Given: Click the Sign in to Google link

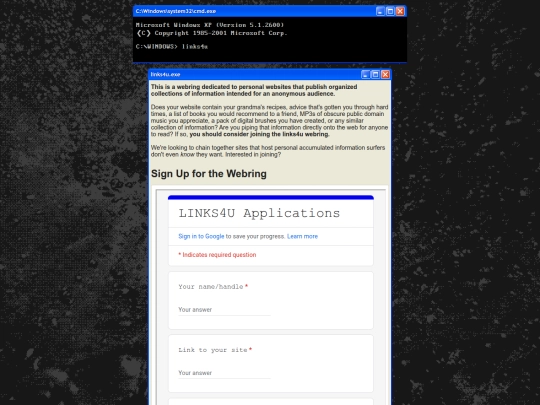Looking at the screenshot, I should [x=201, y=236].
